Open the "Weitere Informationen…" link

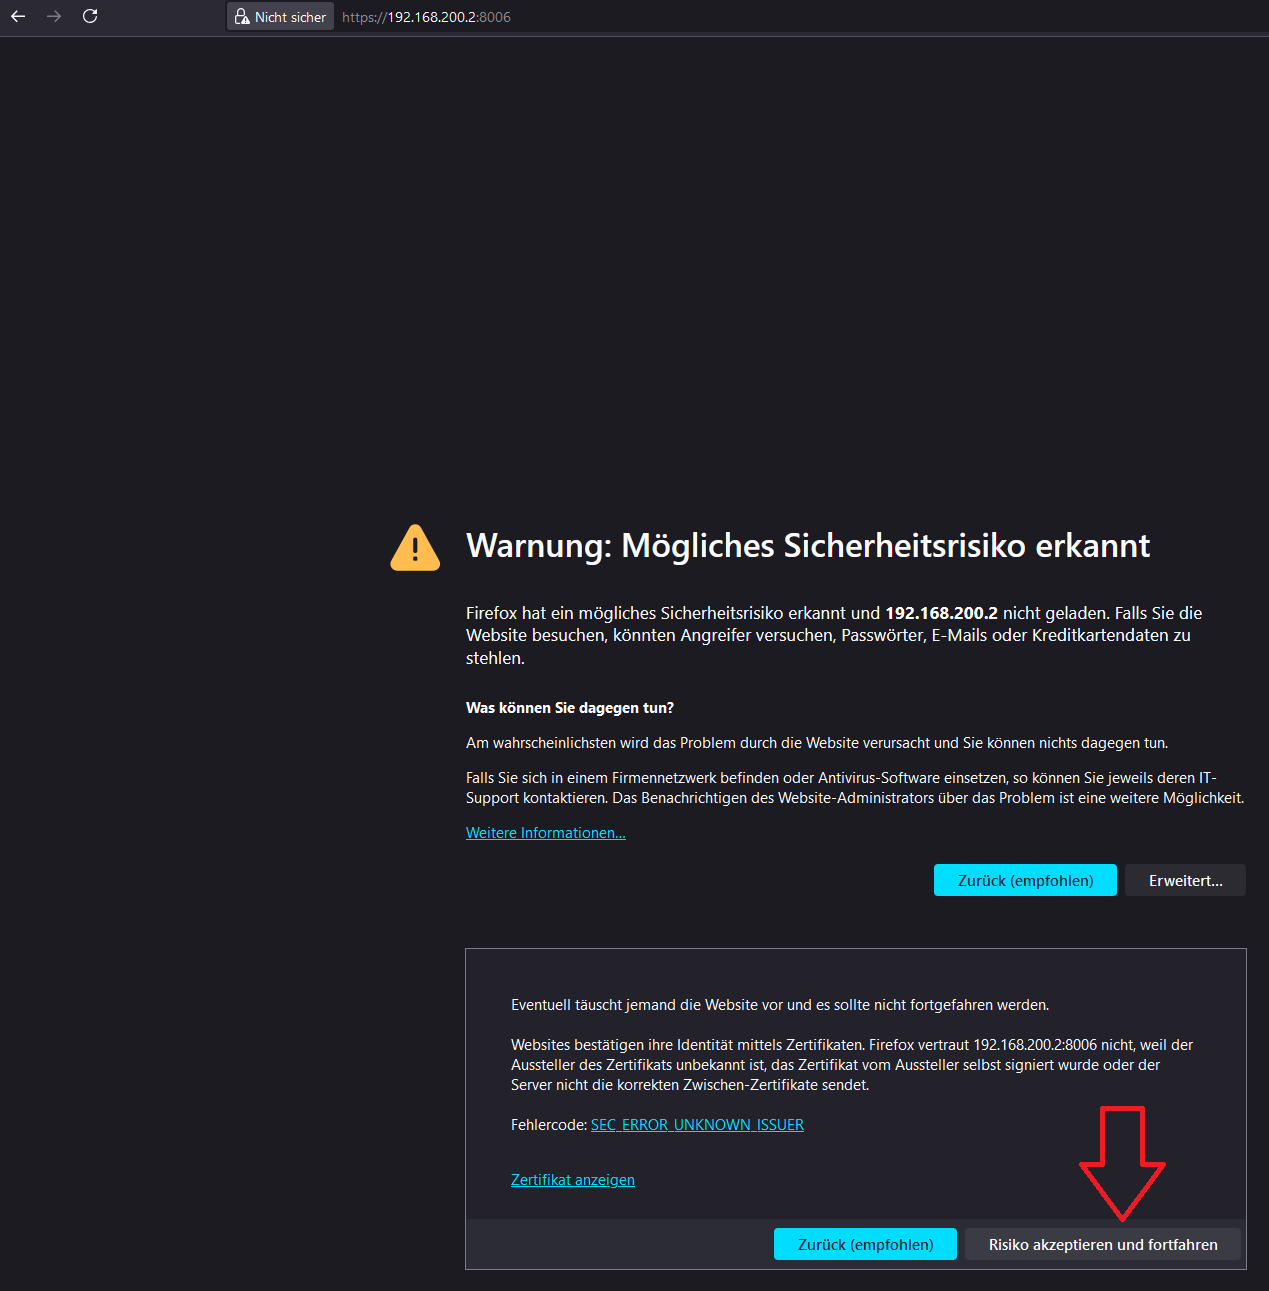coord(545,833)
